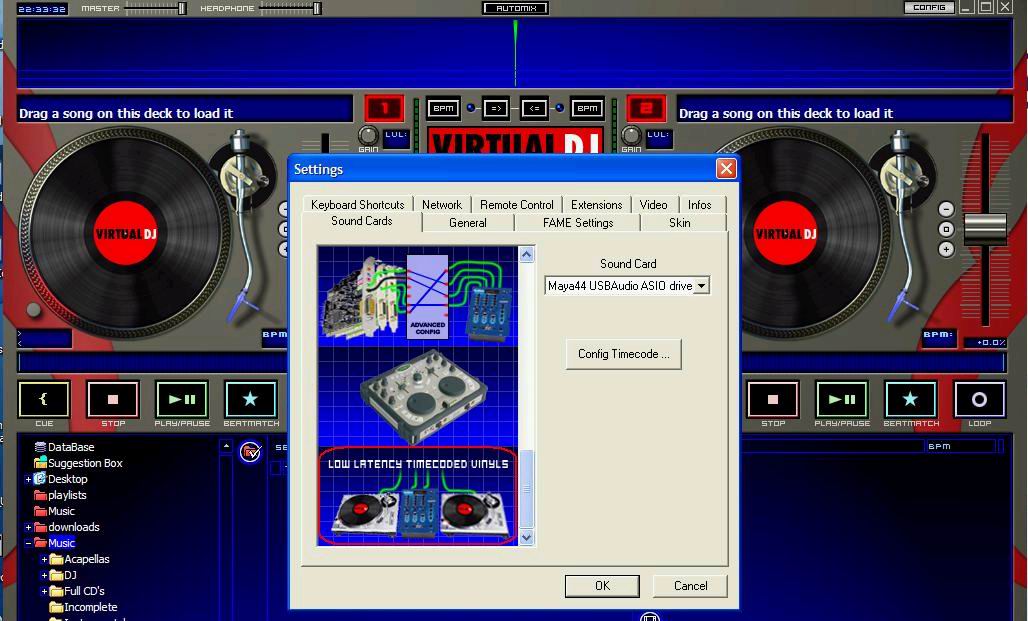Expand the Full CD's folder node
Image resolution: width=1028 pixels, height=621 pixels.
(x=44, y=591)
